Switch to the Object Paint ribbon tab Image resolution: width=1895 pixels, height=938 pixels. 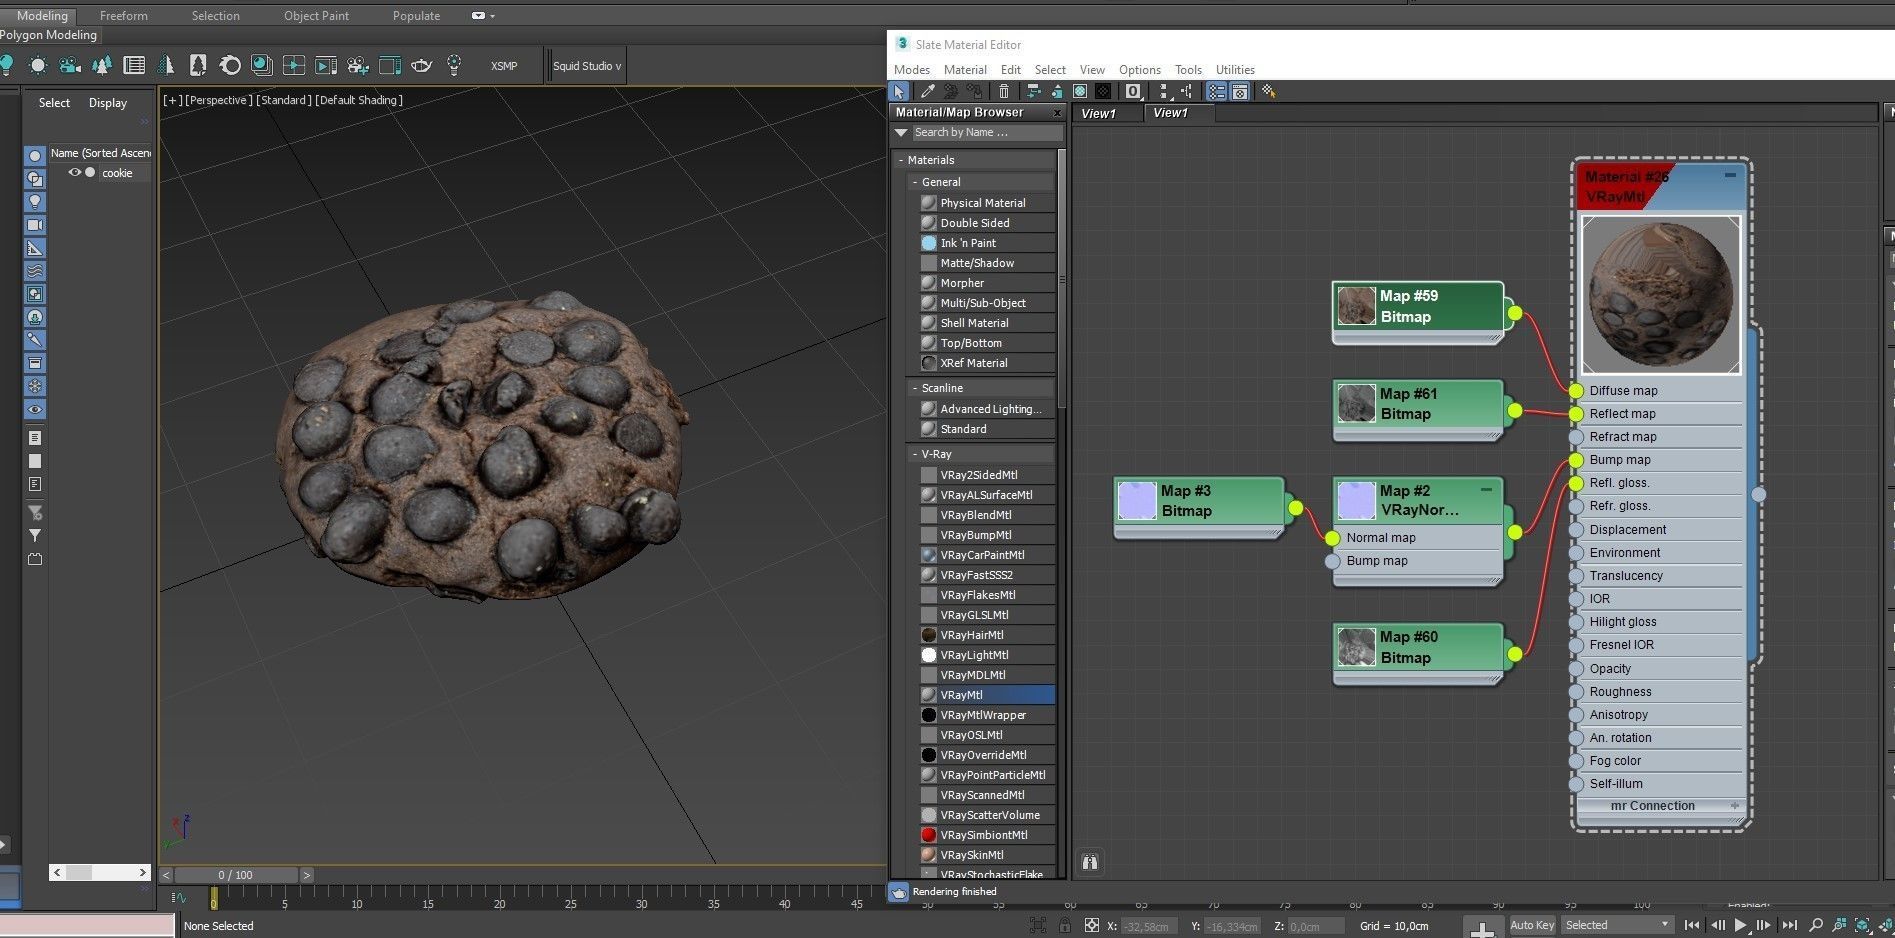point(316,16)
